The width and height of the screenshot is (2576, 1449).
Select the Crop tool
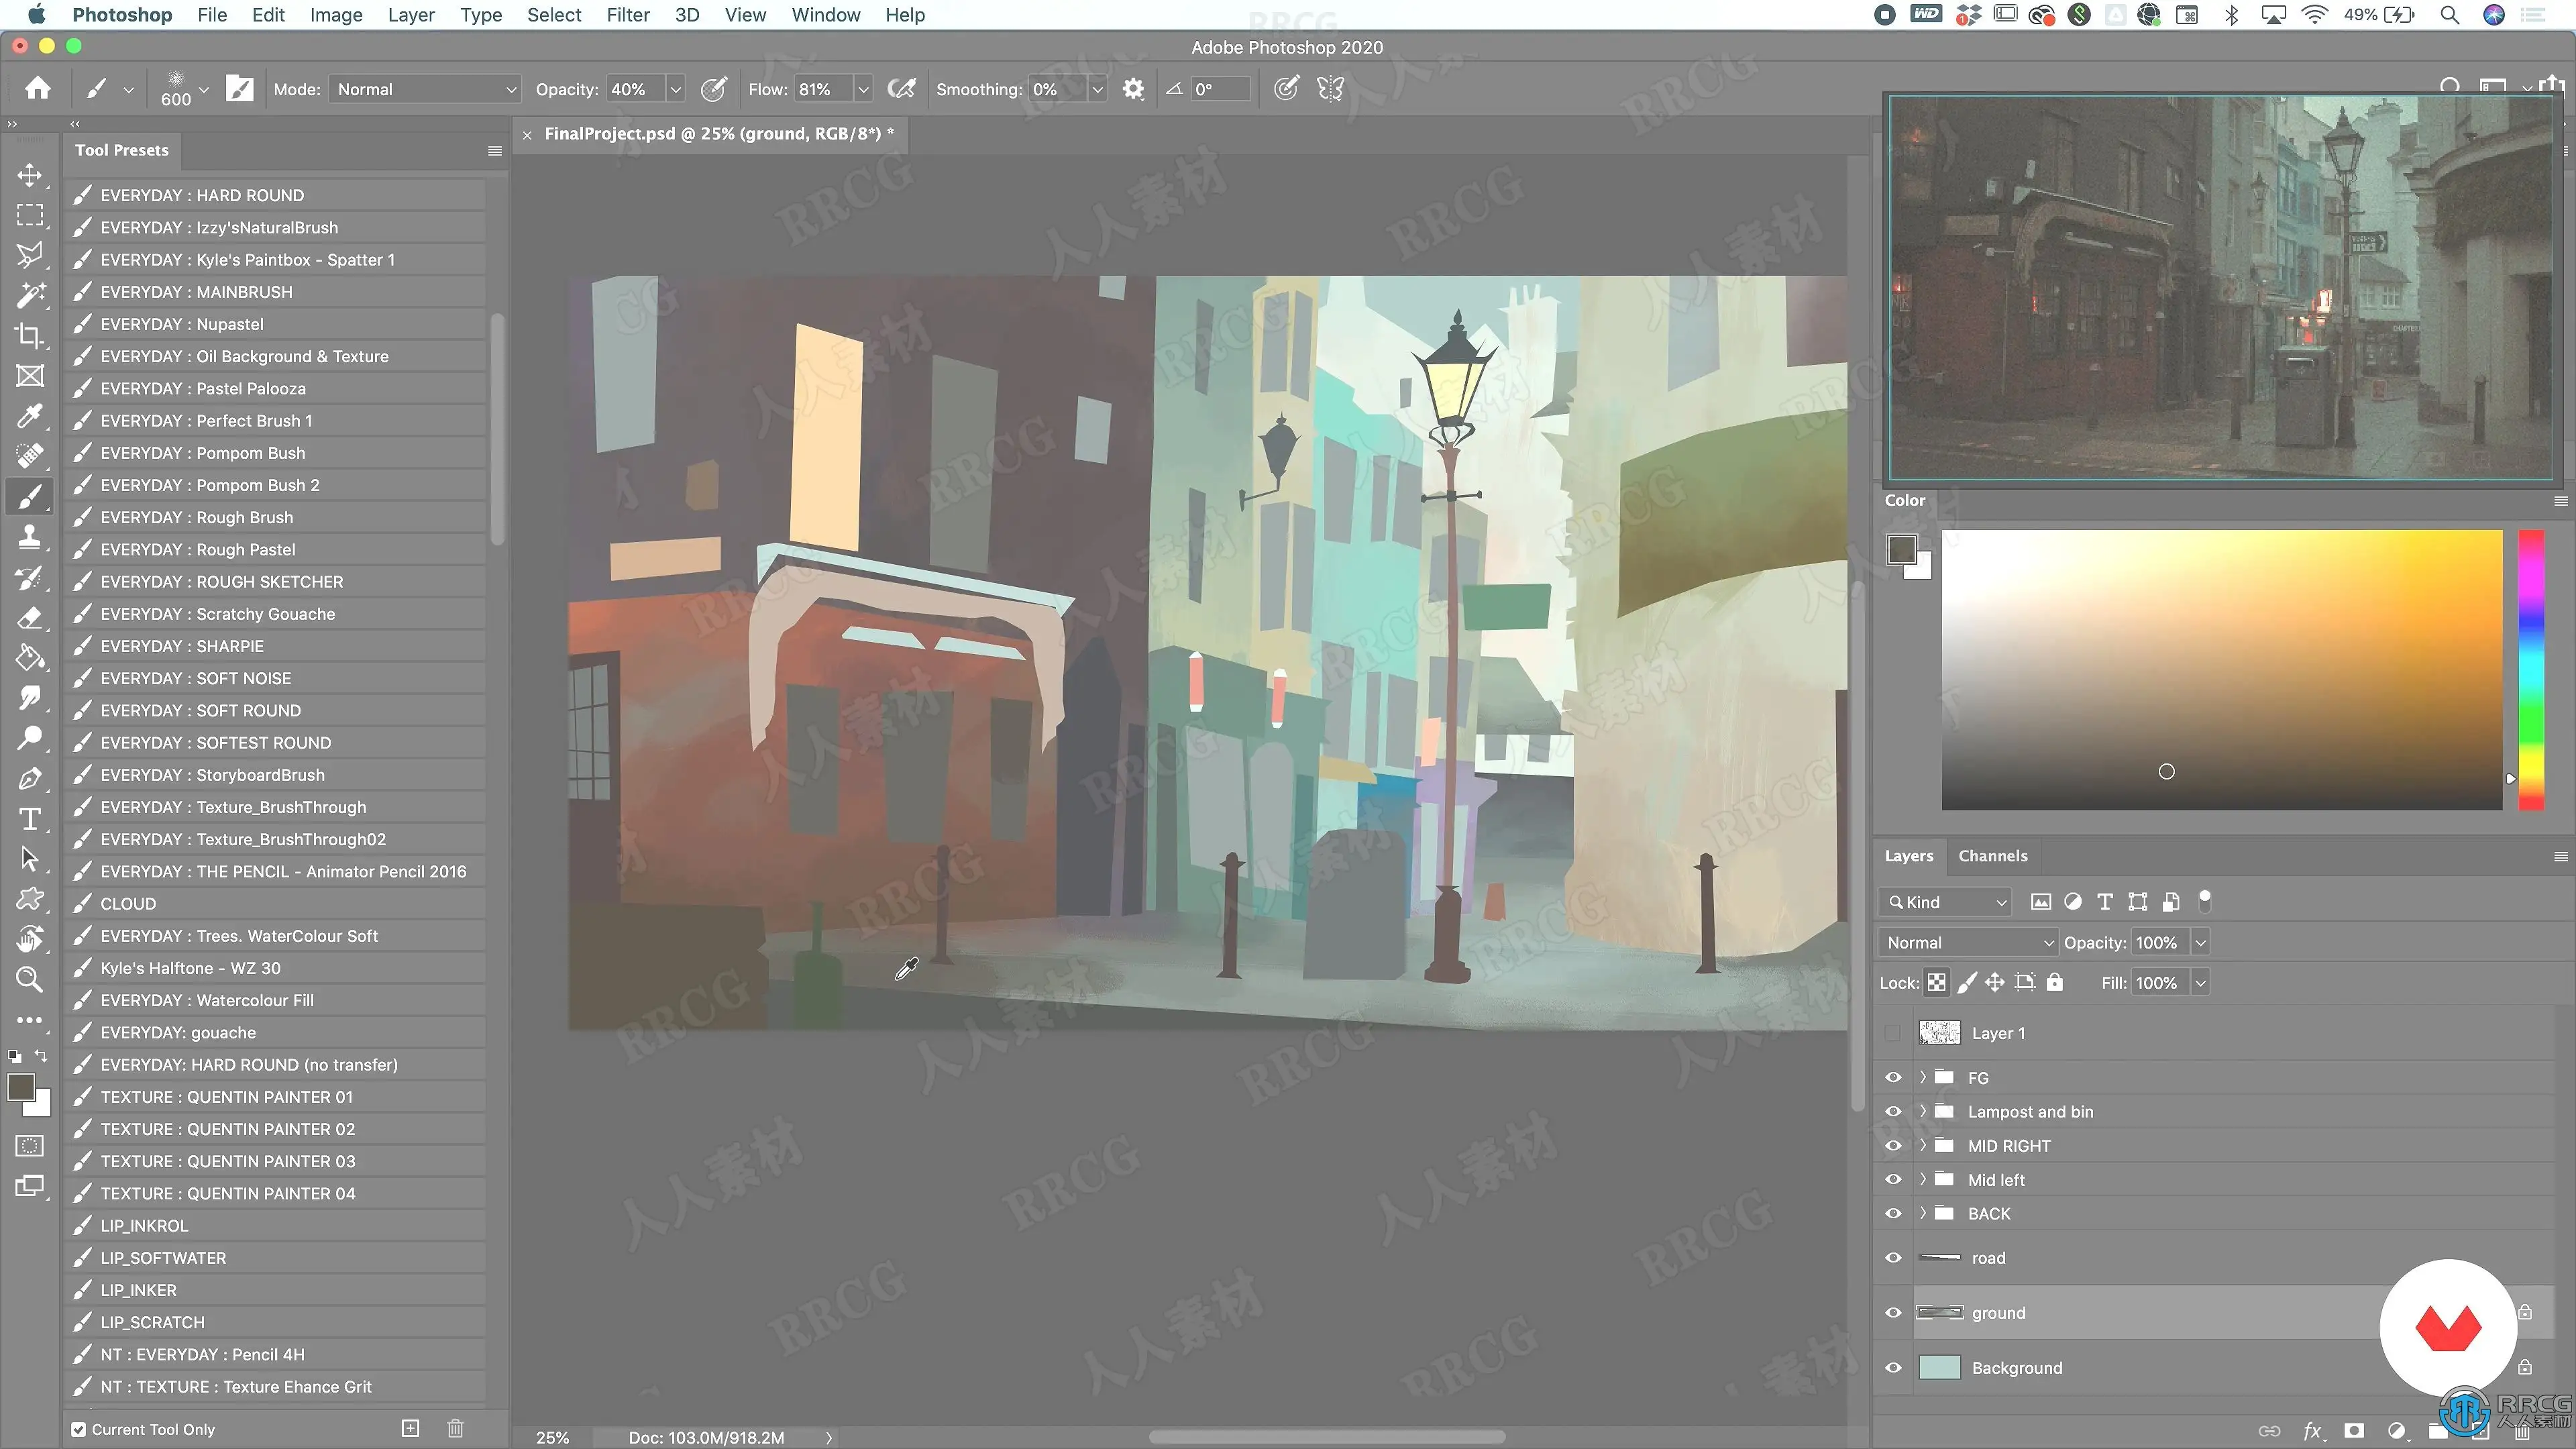click(x=30, y=336)
